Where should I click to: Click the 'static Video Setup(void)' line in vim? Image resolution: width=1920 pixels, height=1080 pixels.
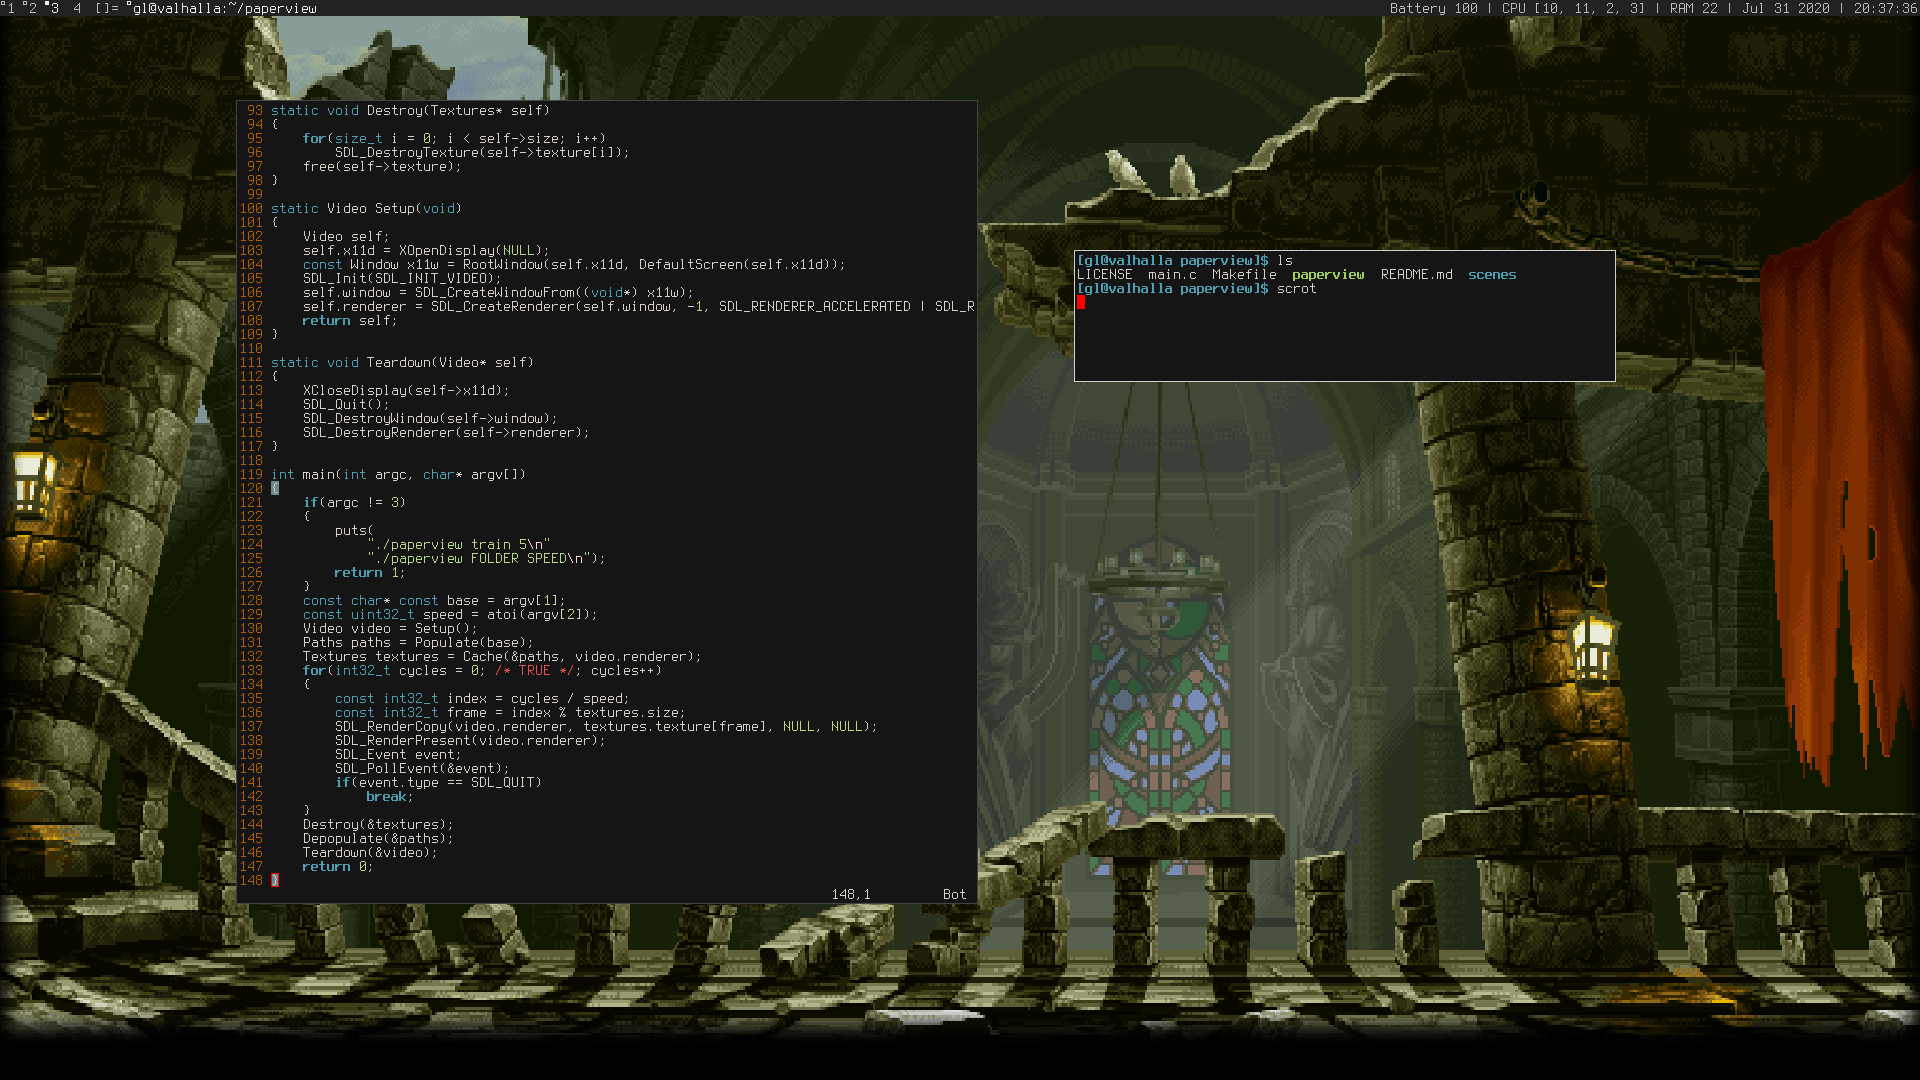[366, 209]
